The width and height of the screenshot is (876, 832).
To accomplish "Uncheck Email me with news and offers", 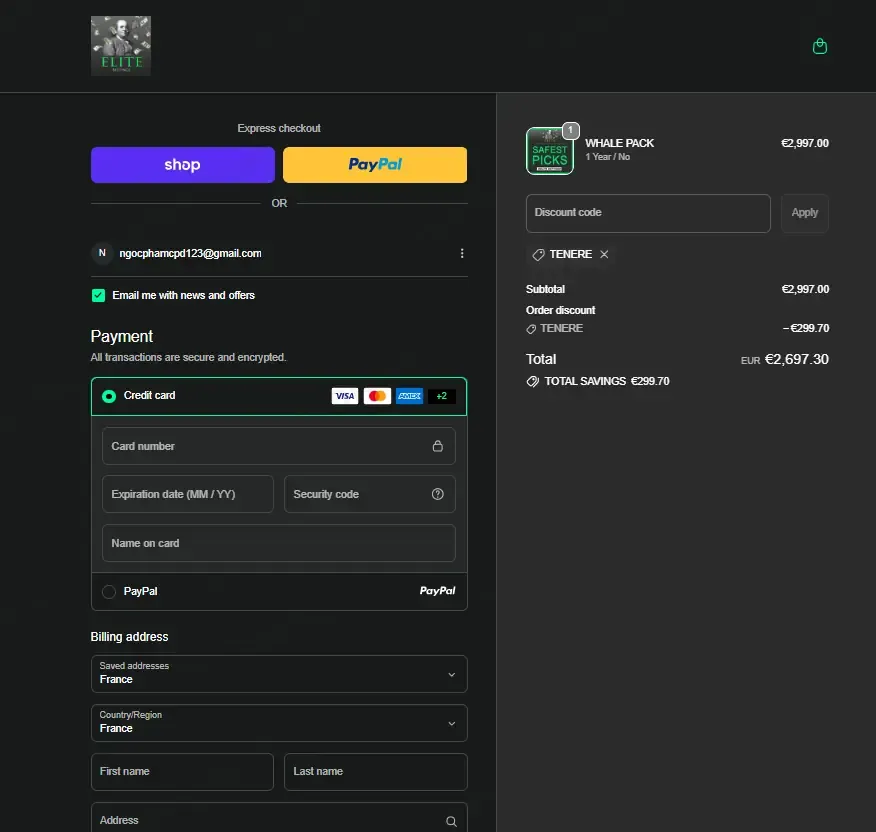I will coord(98,295).
